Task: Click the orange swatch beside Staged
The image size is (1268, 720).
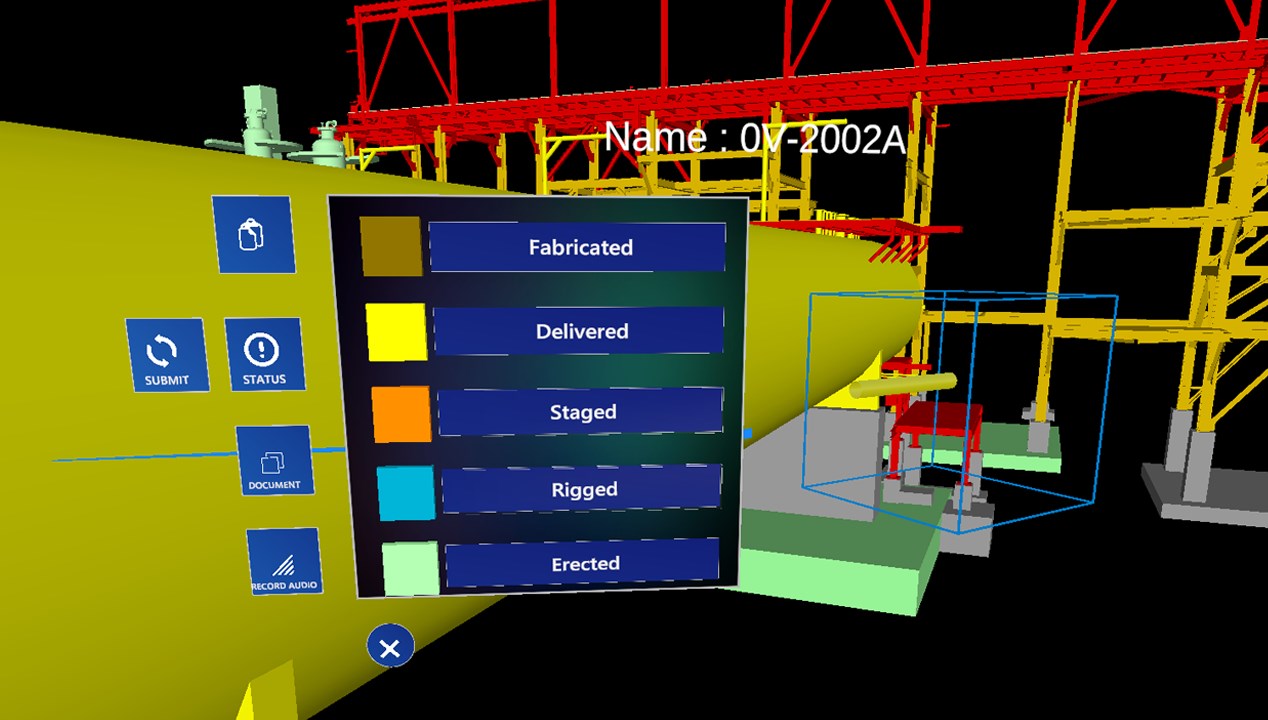Action: click(x=402, y=412)
